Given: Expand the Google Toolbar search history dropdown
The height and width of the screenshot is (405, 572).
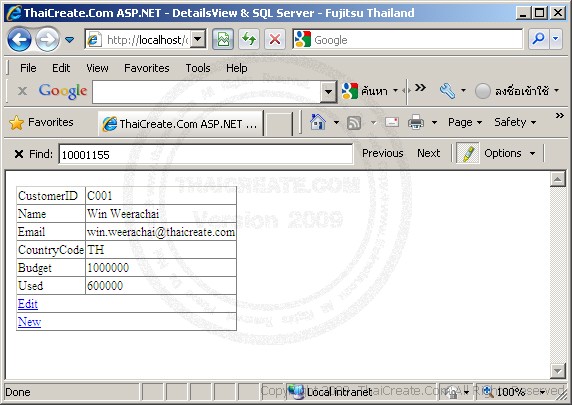Looking at the screenshot, I should click(x=328, y=92).
